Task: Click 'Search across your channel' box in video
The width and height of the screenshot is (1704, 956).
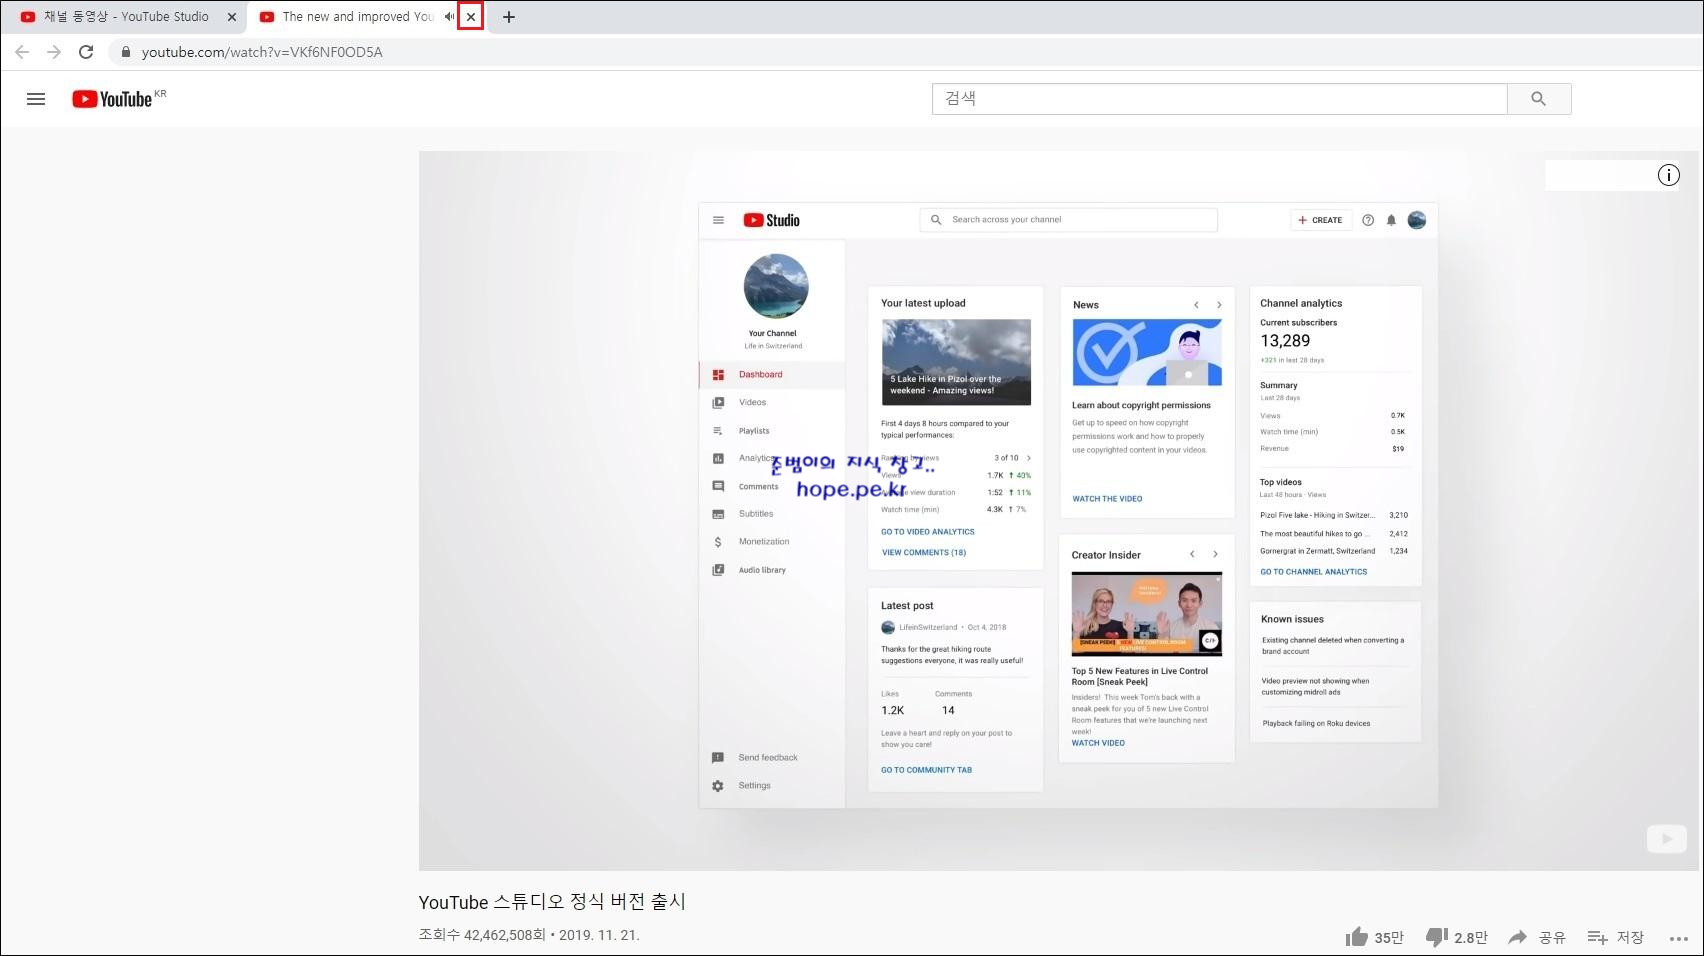Action: click(1068, 220)
